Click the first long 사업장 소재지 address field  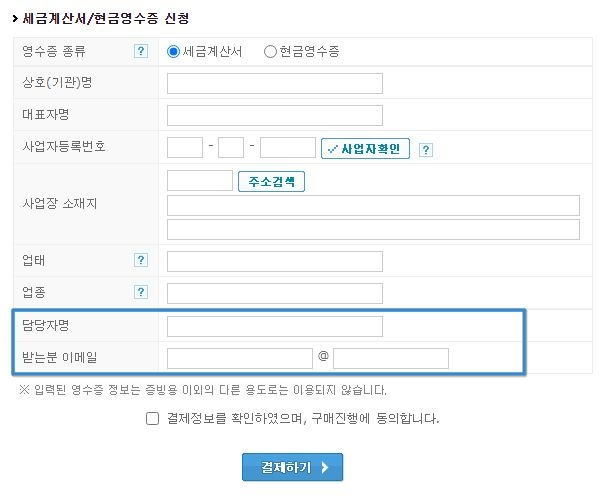[x=373, y=206]
